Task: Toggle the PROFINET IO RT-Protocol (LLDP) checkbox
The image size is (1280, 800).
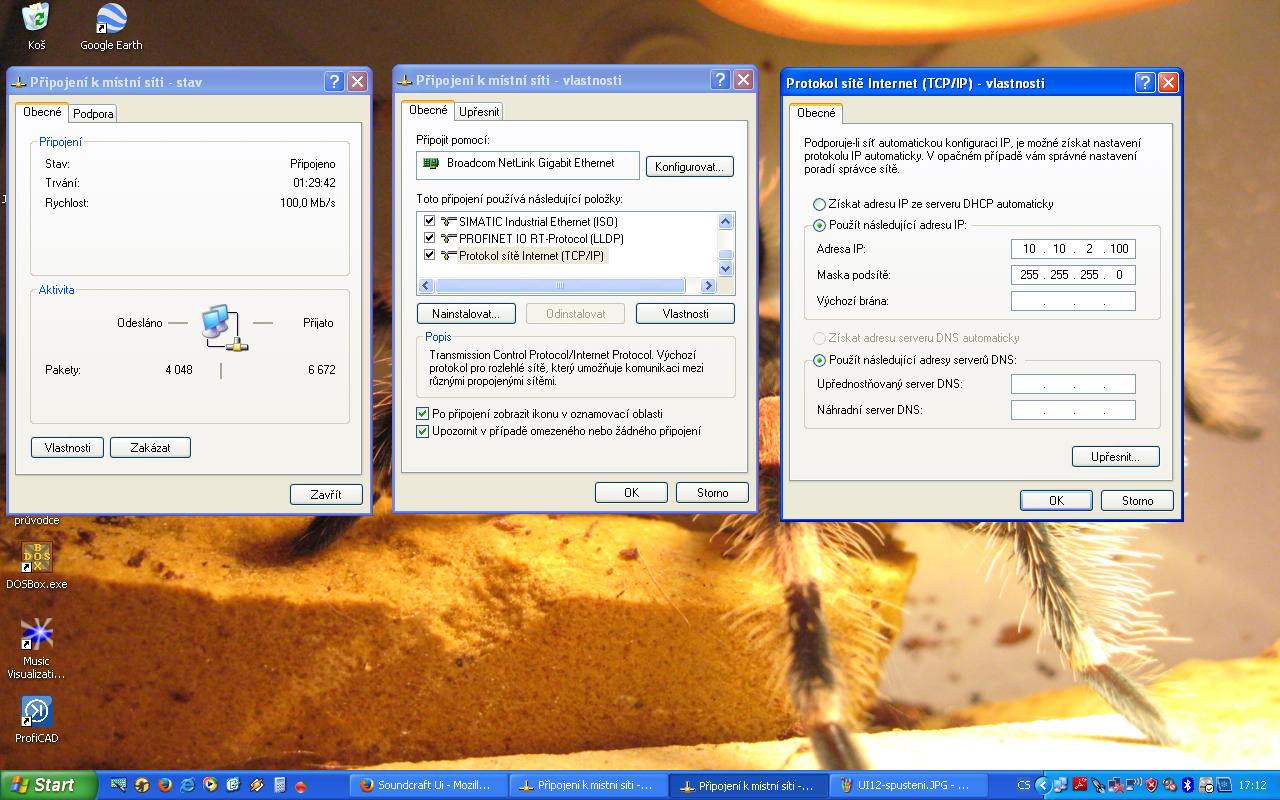Action: pyautogui.click(x=430, y=238)
